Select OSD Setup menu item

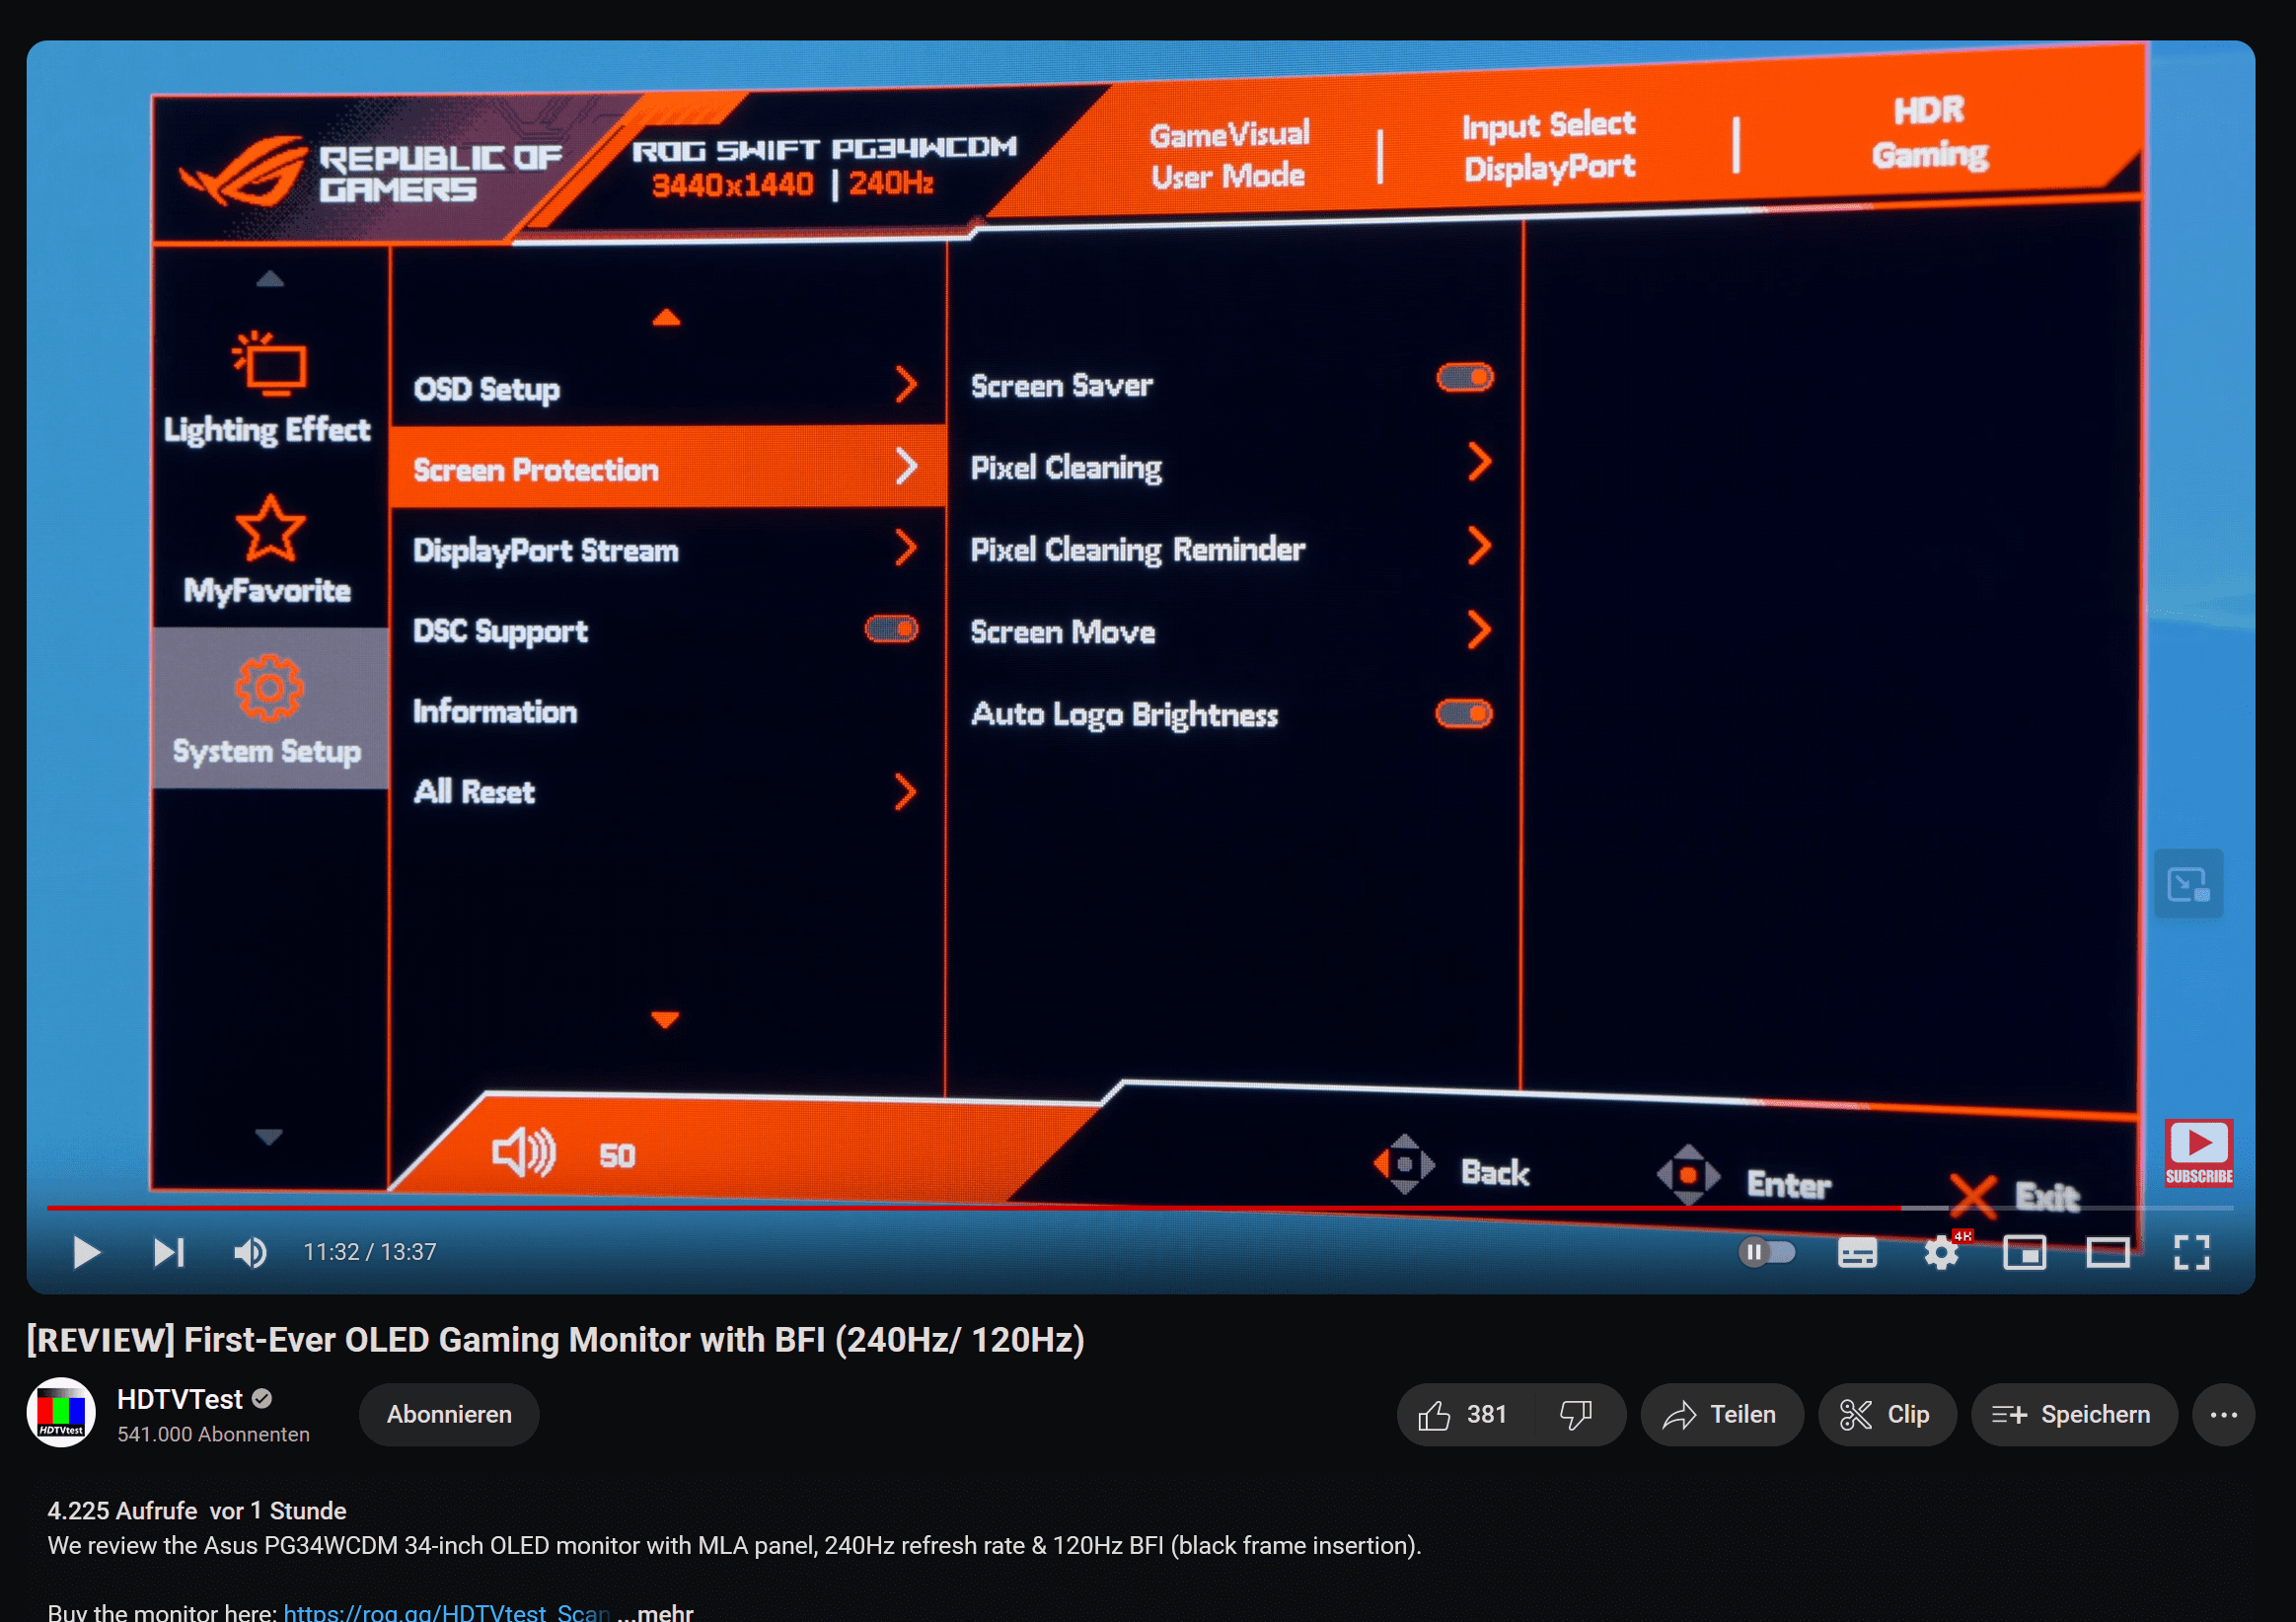click(667, 387)
